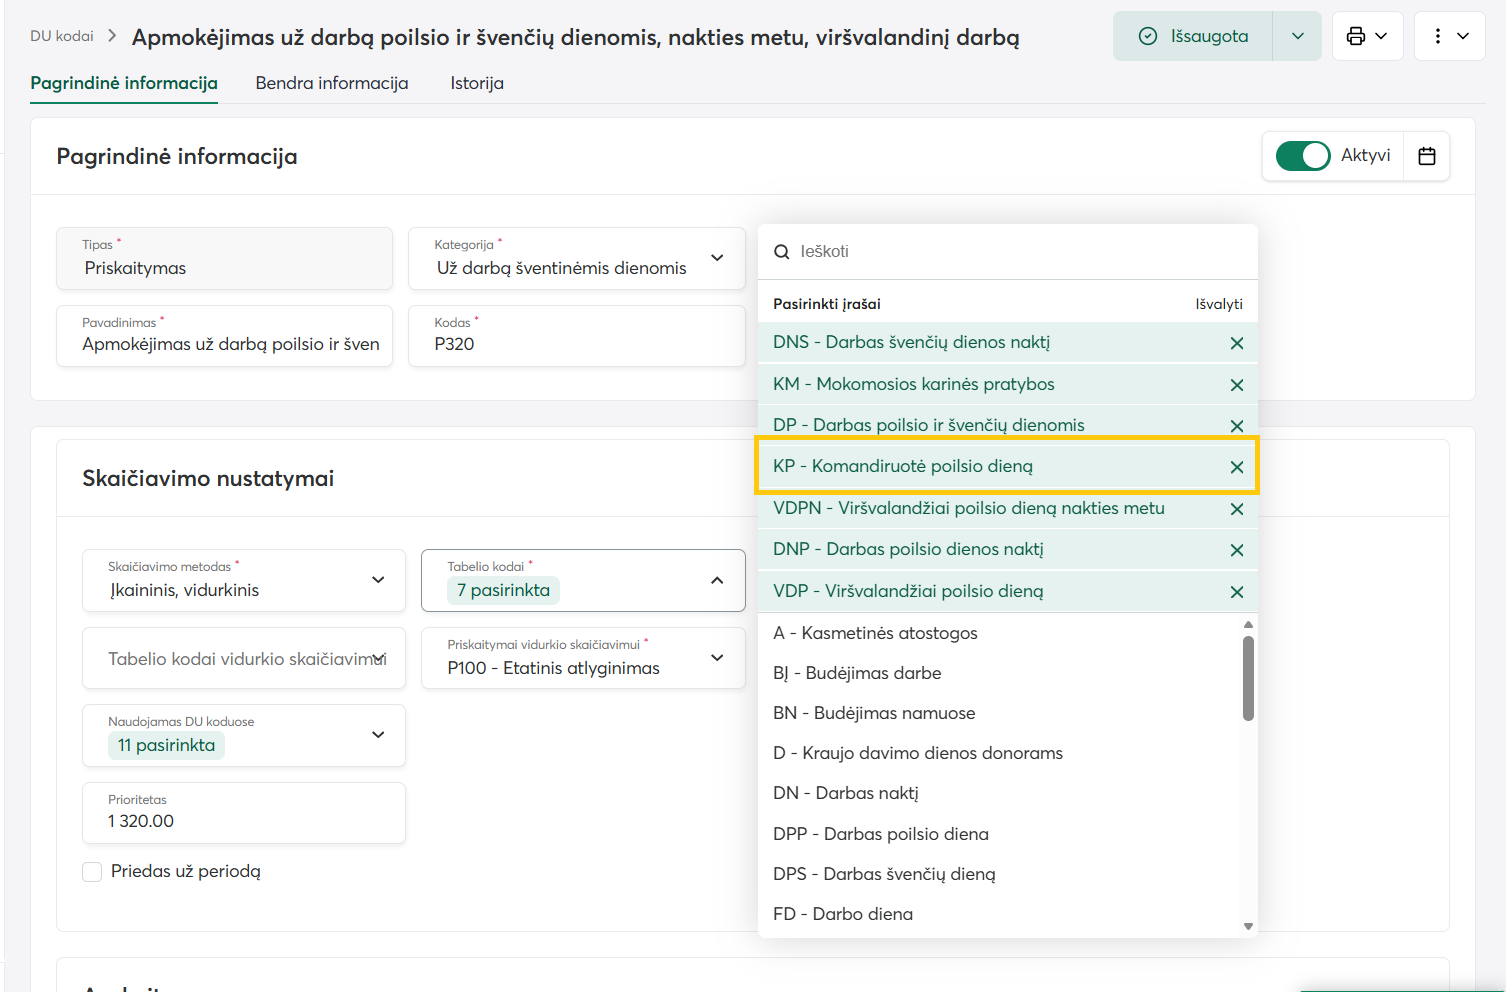Open Priskaitymai vidurkio skaičiavimui dropdown
This screenshot has width=1506, height=1002.
coord(583,658)
